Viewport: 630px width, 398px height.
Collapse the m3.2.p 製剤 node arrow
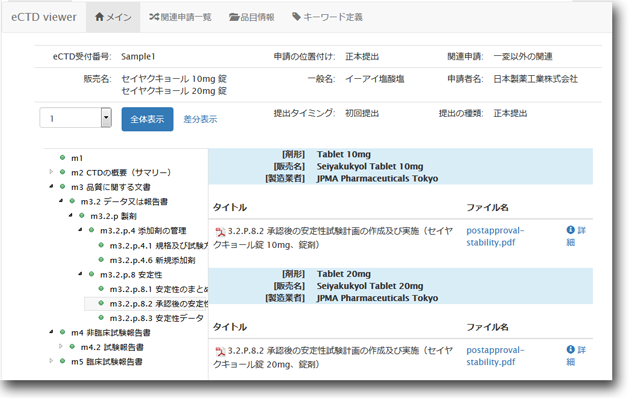coord(70,215)
